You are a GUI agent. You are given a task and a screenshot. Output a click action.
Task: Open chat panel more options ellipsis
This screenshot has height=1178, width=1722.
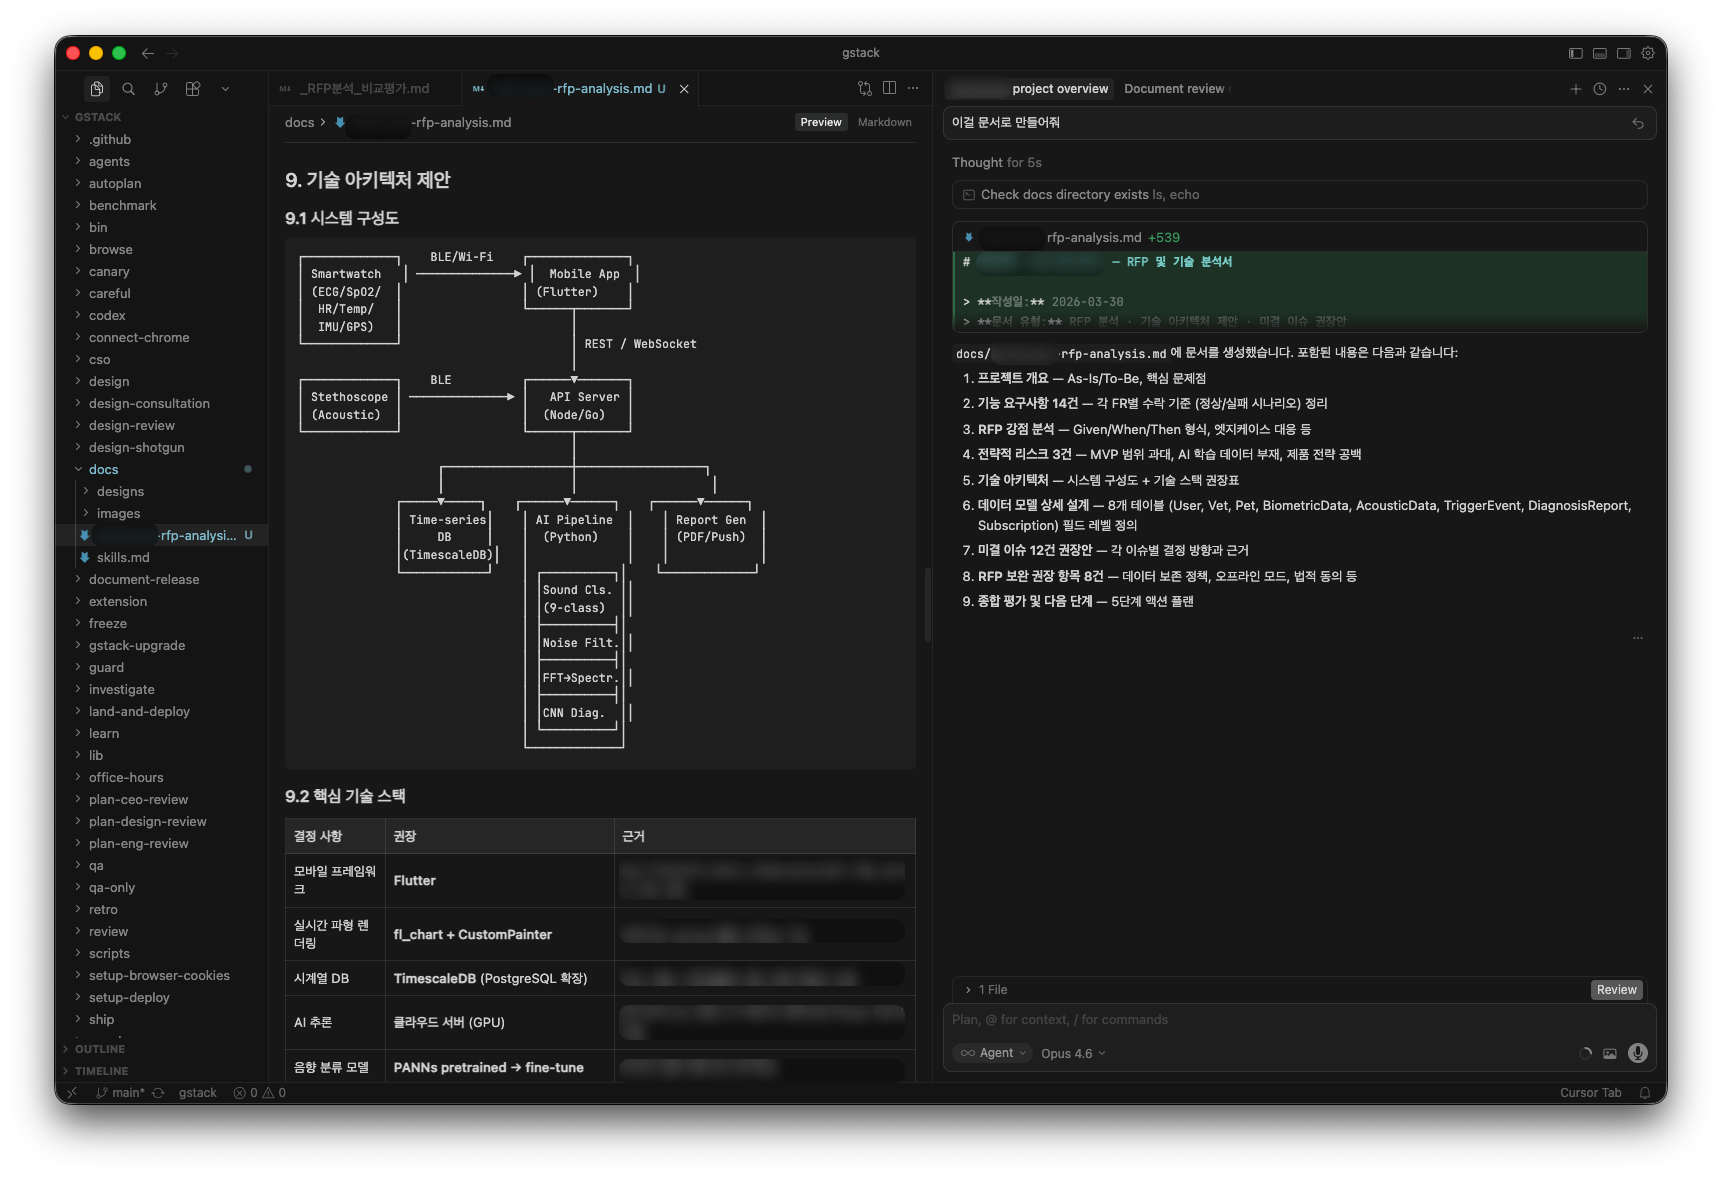[1624, 89]
